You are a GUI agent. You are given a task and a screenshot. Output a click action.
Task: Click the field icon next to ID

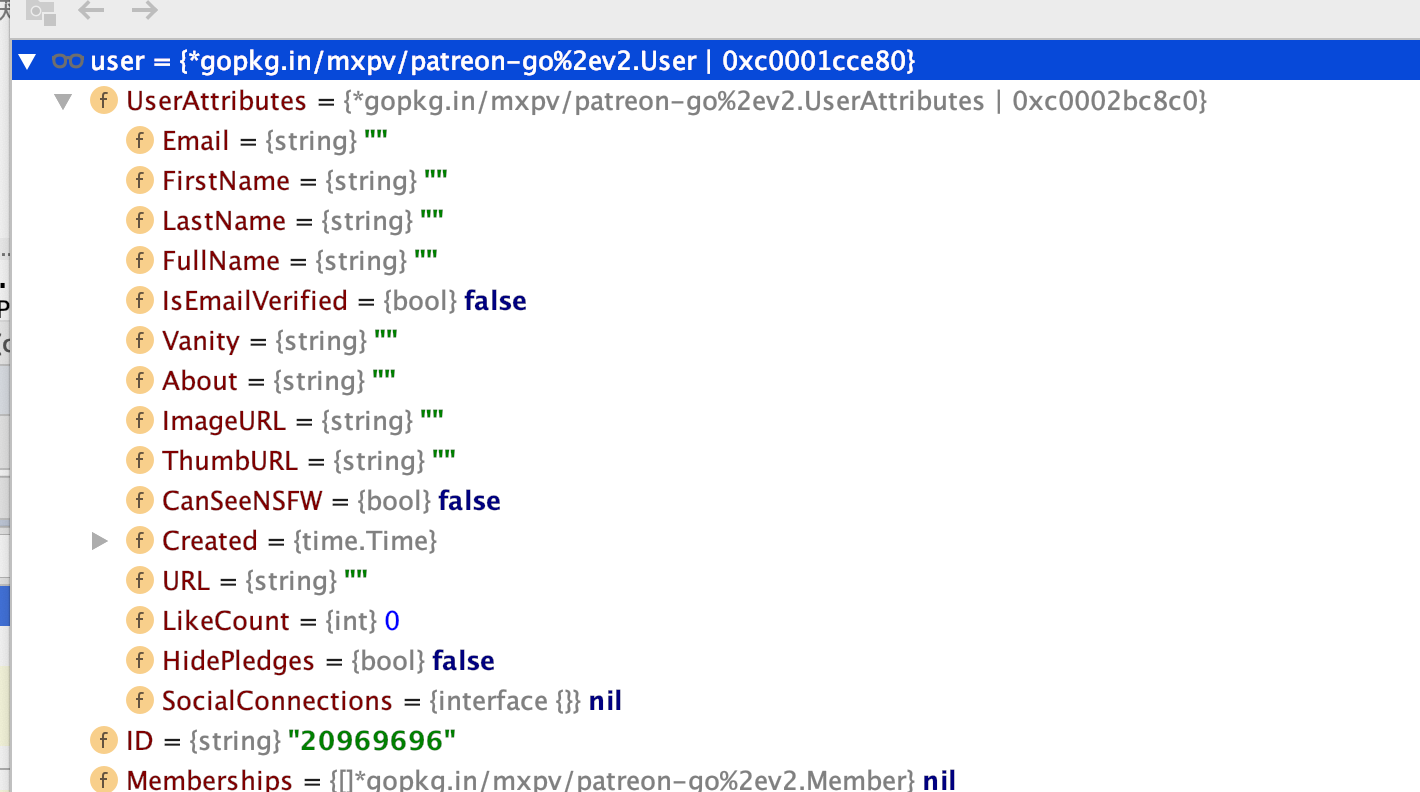coord(103,741)
